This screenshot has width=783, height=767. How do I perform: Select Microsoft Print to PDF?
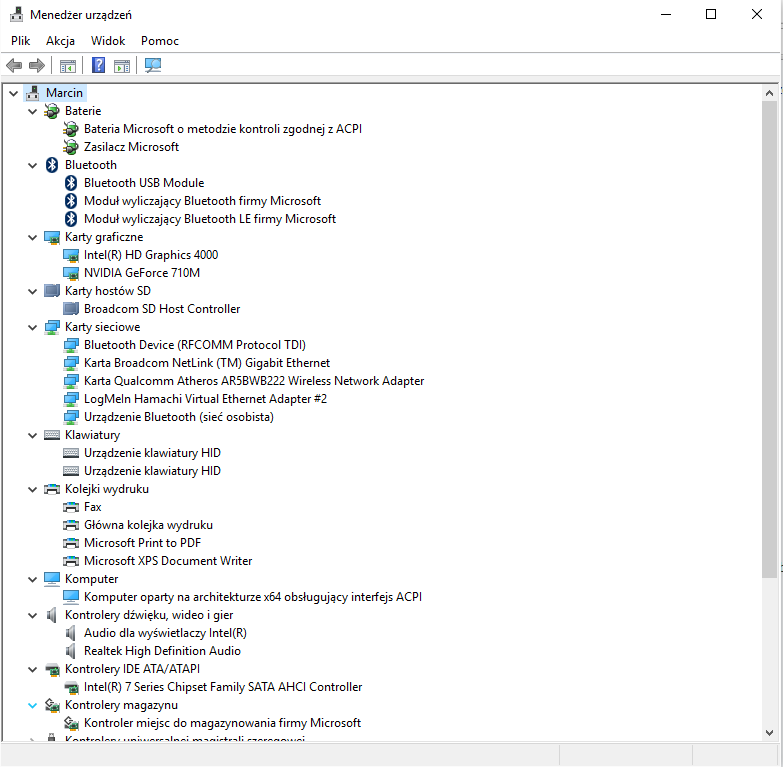(x=142, y=543)
